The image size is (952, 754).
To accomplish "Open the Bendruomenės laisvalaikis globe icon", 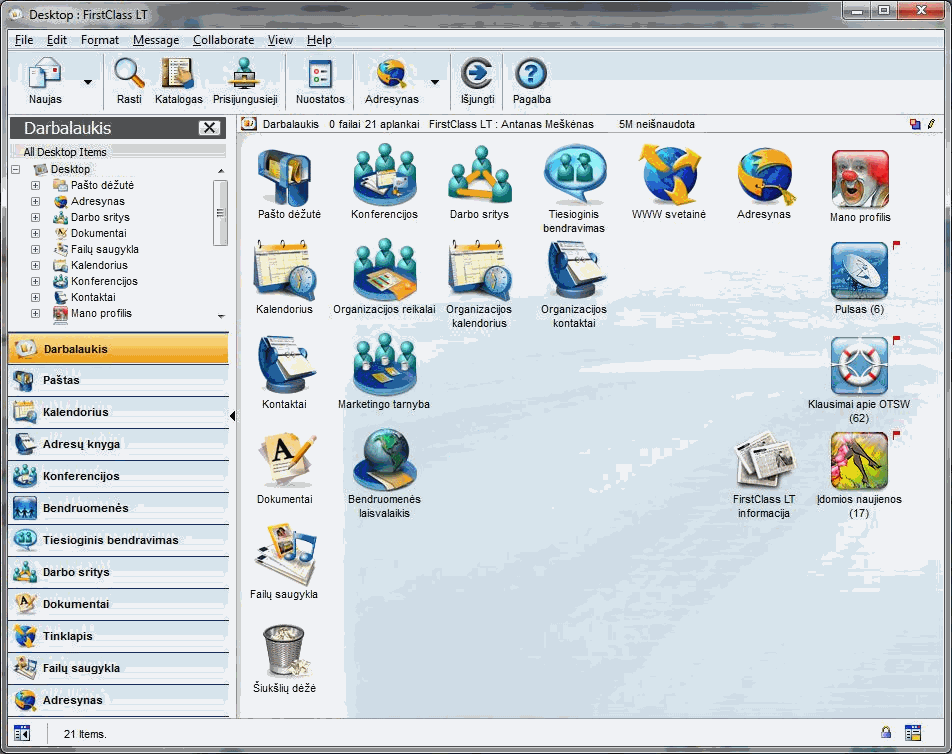I will tap(384, 460).
